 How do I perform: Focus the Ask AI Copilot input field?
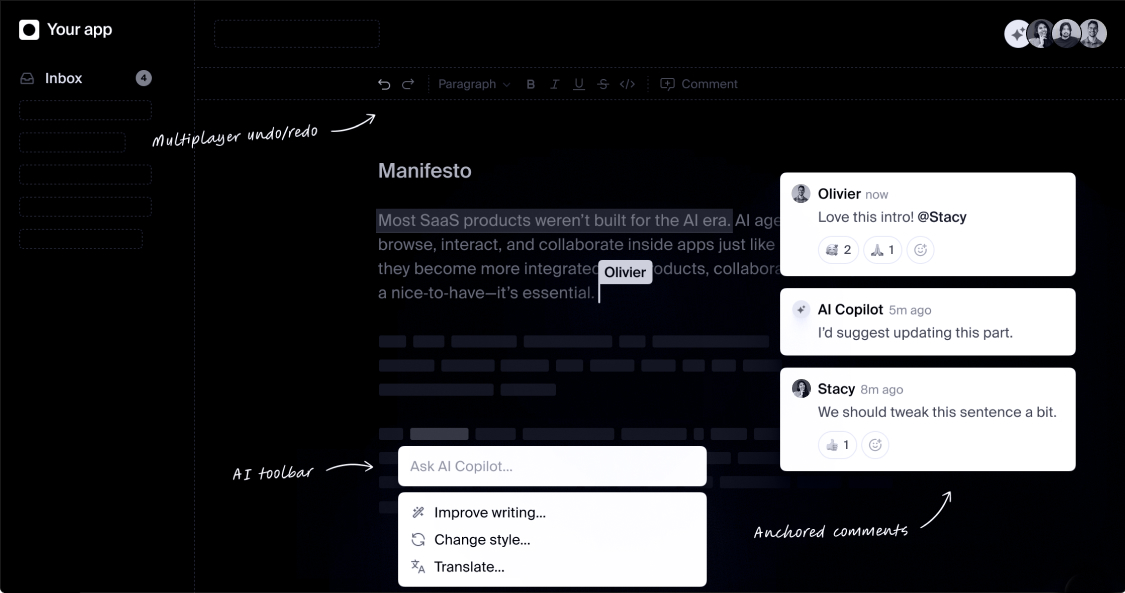click(x=552, y=466)
